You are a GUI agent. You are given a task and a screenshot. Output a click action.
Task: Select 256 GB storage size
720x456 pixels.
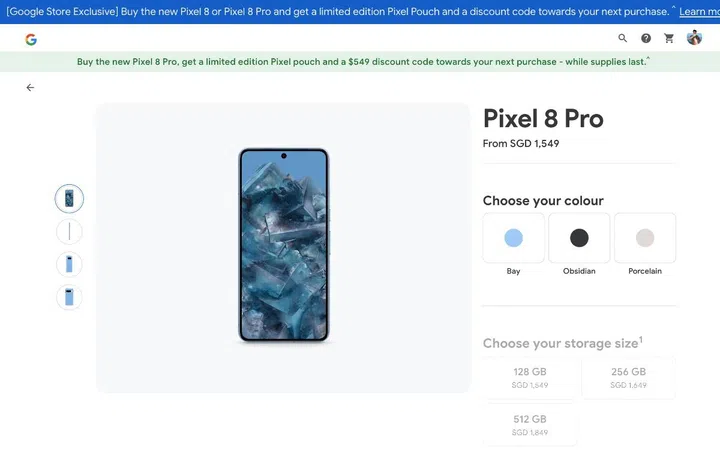[x=628, y=377]
